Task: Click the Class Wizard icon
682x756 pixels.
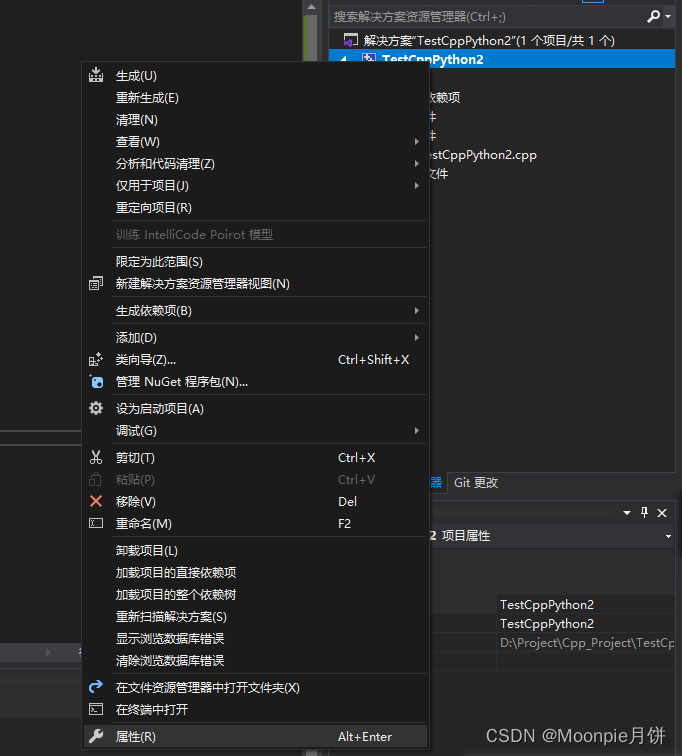Action: point(96,360)
